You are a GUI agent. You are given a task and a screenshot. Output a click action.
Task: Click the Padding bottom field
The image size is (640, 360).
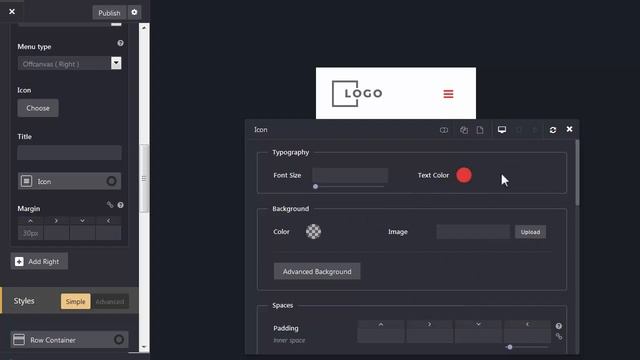pyautogui.click(x=478, y=335)
